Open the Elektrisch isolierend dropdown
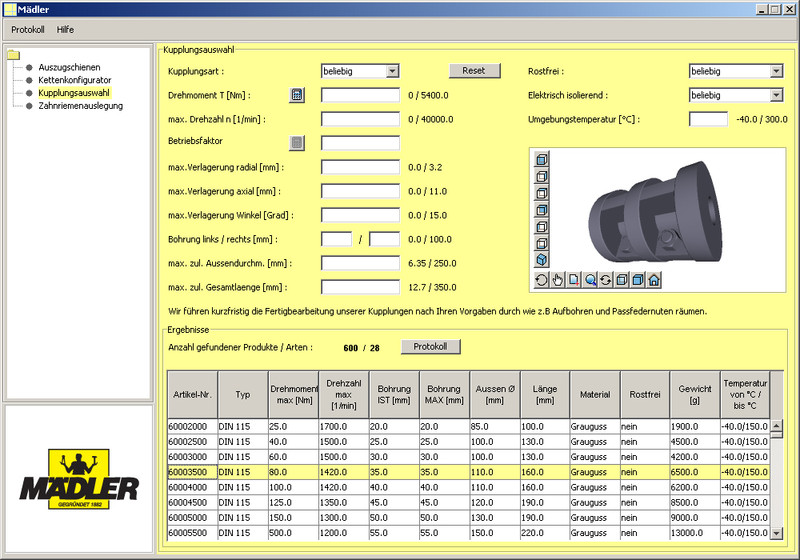Screen dimensions: 800x560 (x=776, y=95)
